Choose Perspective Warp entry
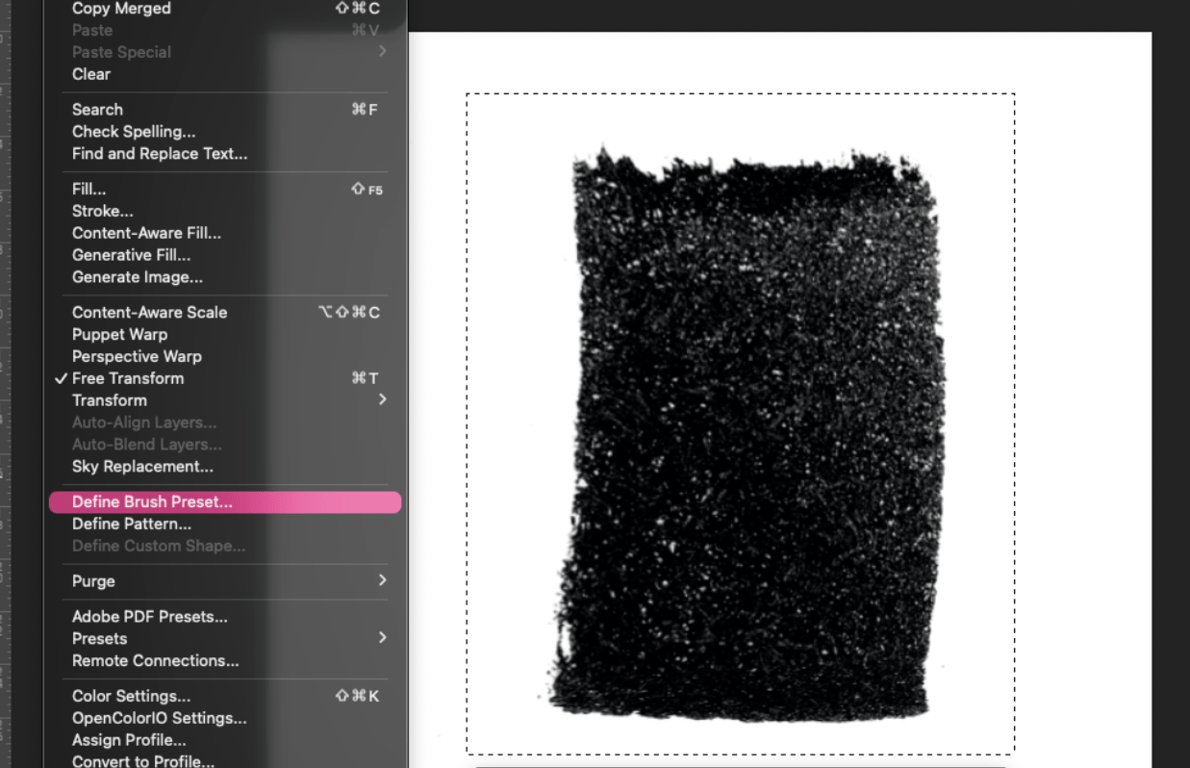 click(x=225, y=356)
